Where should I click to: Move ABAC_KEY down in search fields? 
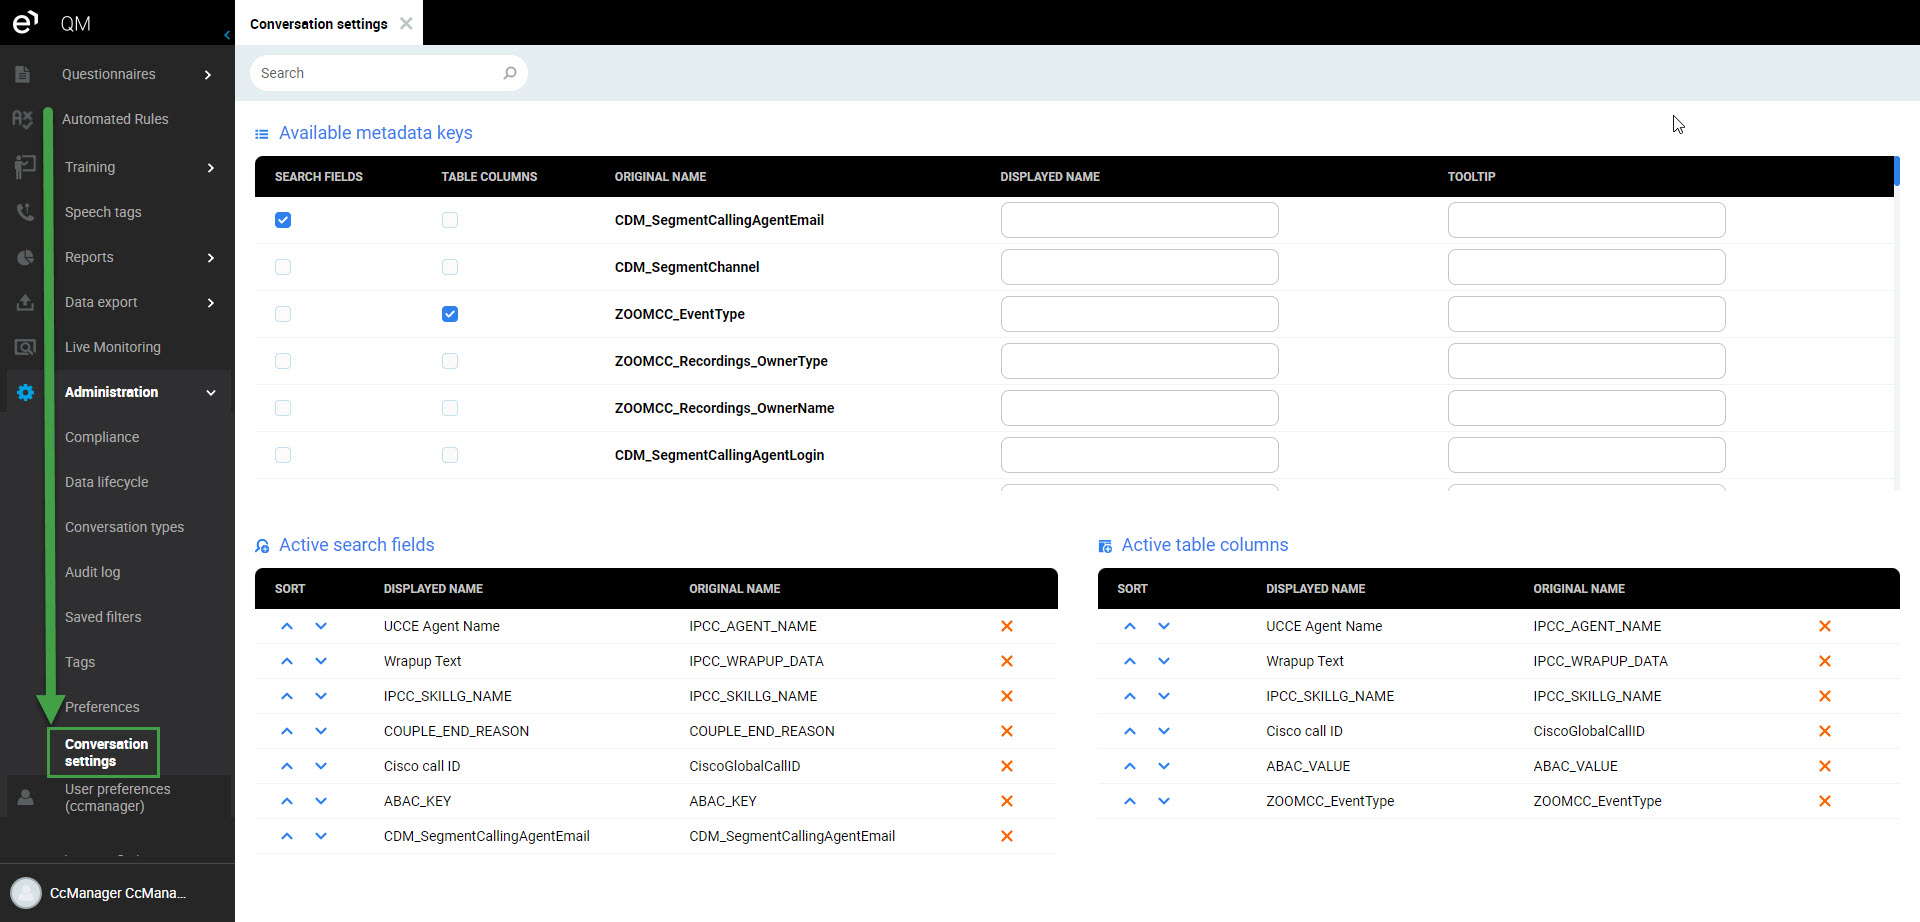[x=321, y=801]
